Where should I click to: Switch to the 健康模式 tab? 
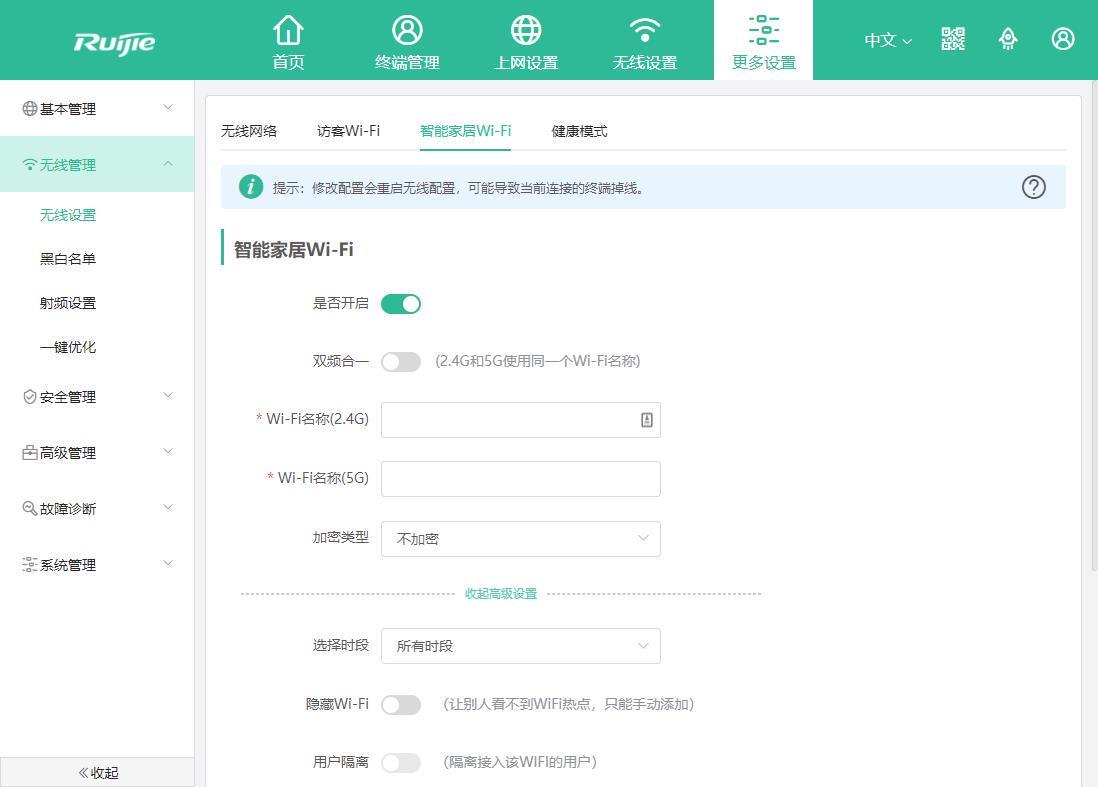pos(579,131)
